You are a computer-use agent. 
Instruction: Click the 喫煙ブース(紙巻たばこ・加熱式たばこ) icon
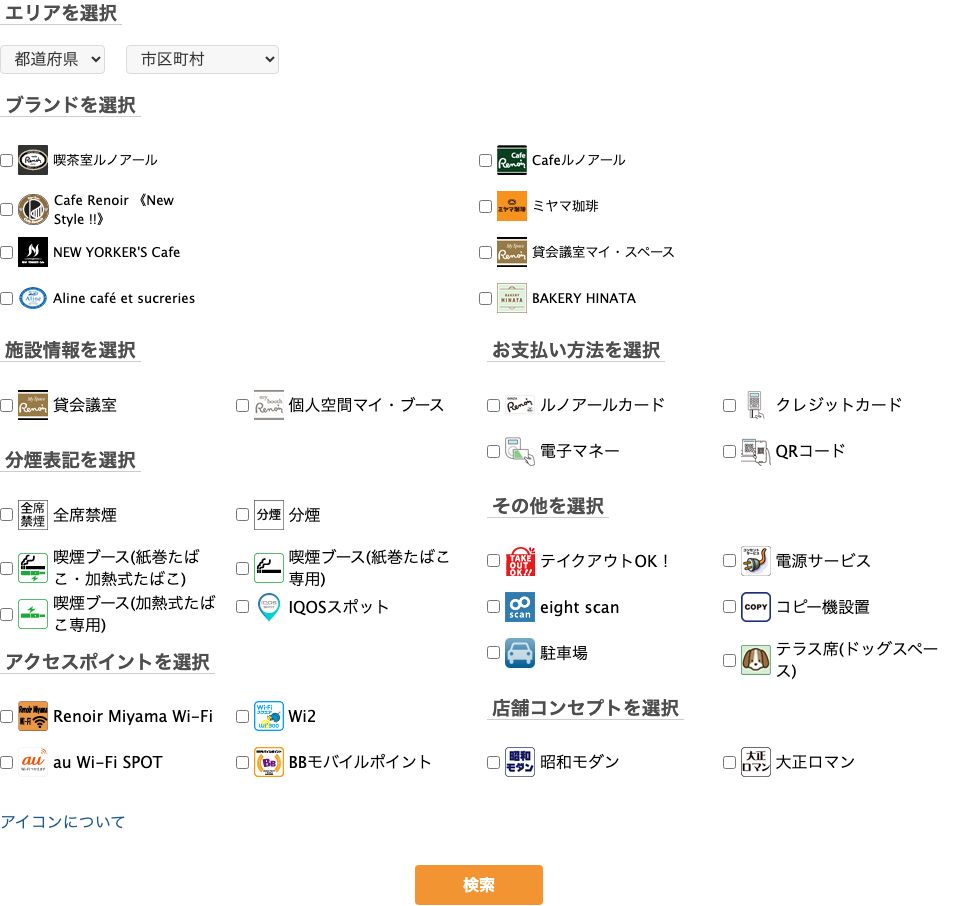click(33, 568)
